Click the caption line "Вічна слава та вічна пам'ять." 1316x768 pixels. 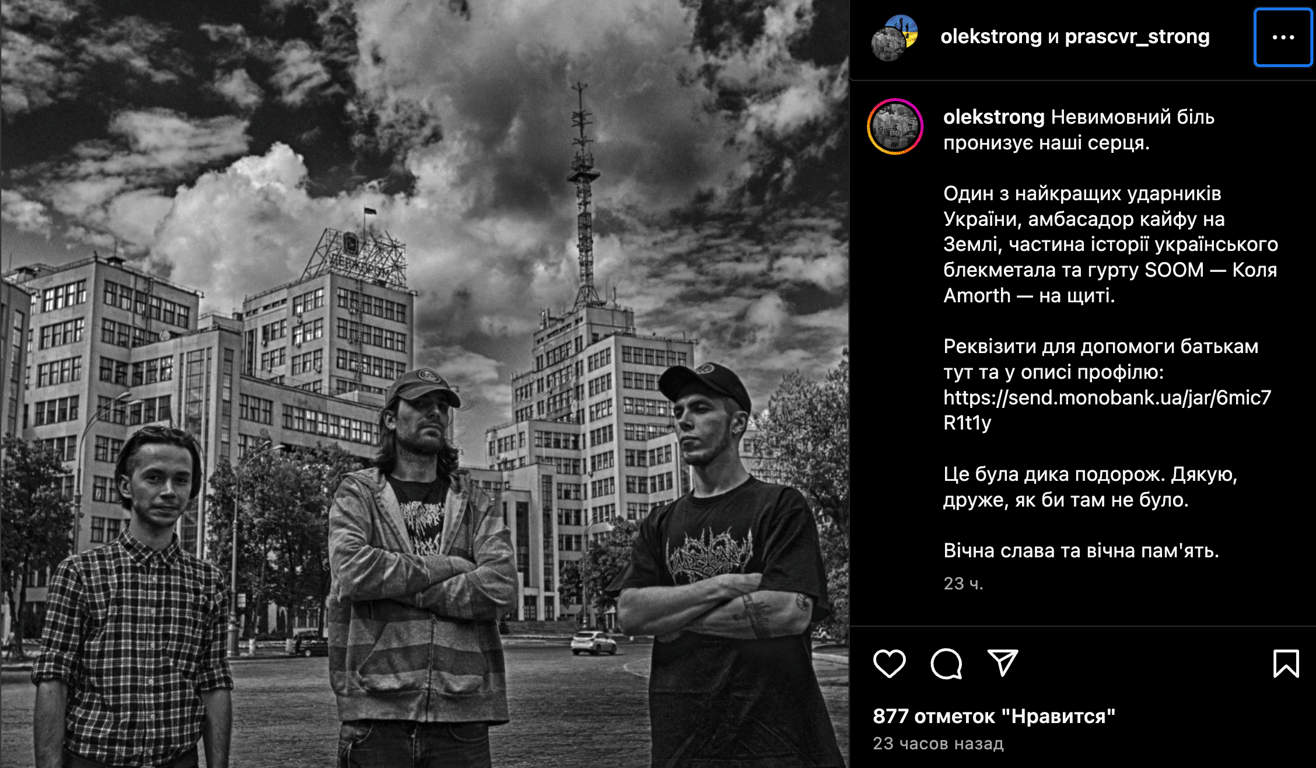pos(1081,550)
